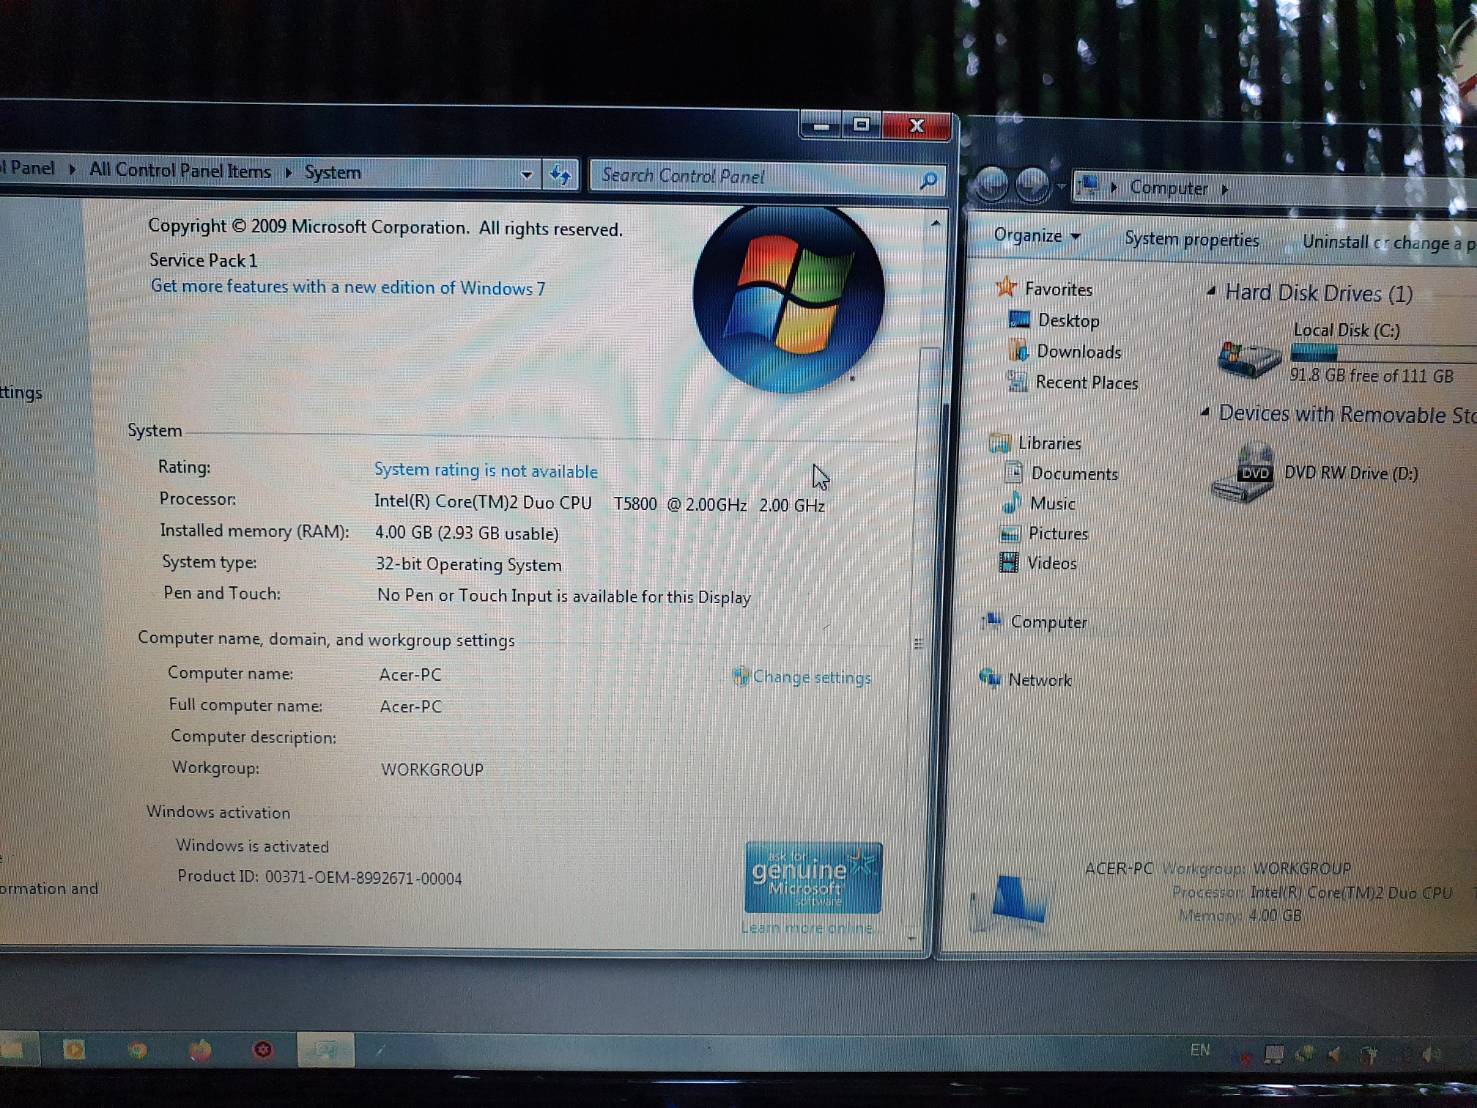Click the red round taskbar app icon

(x=263, y=1050)
